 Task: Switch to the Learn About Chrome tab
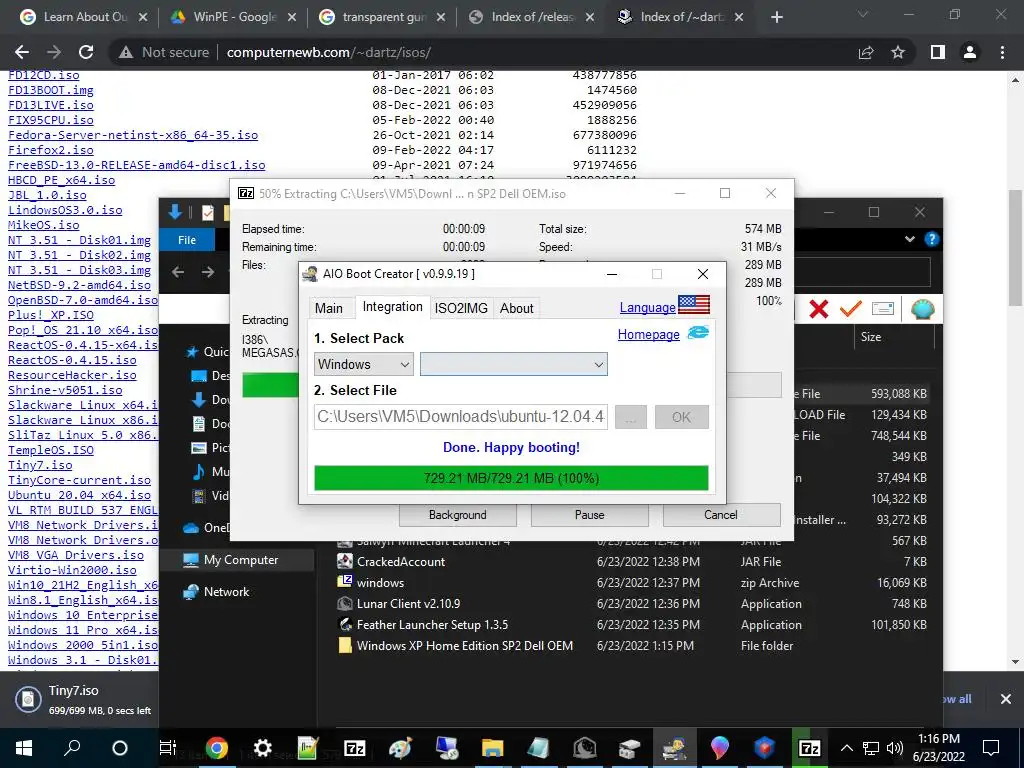[84, 17]
